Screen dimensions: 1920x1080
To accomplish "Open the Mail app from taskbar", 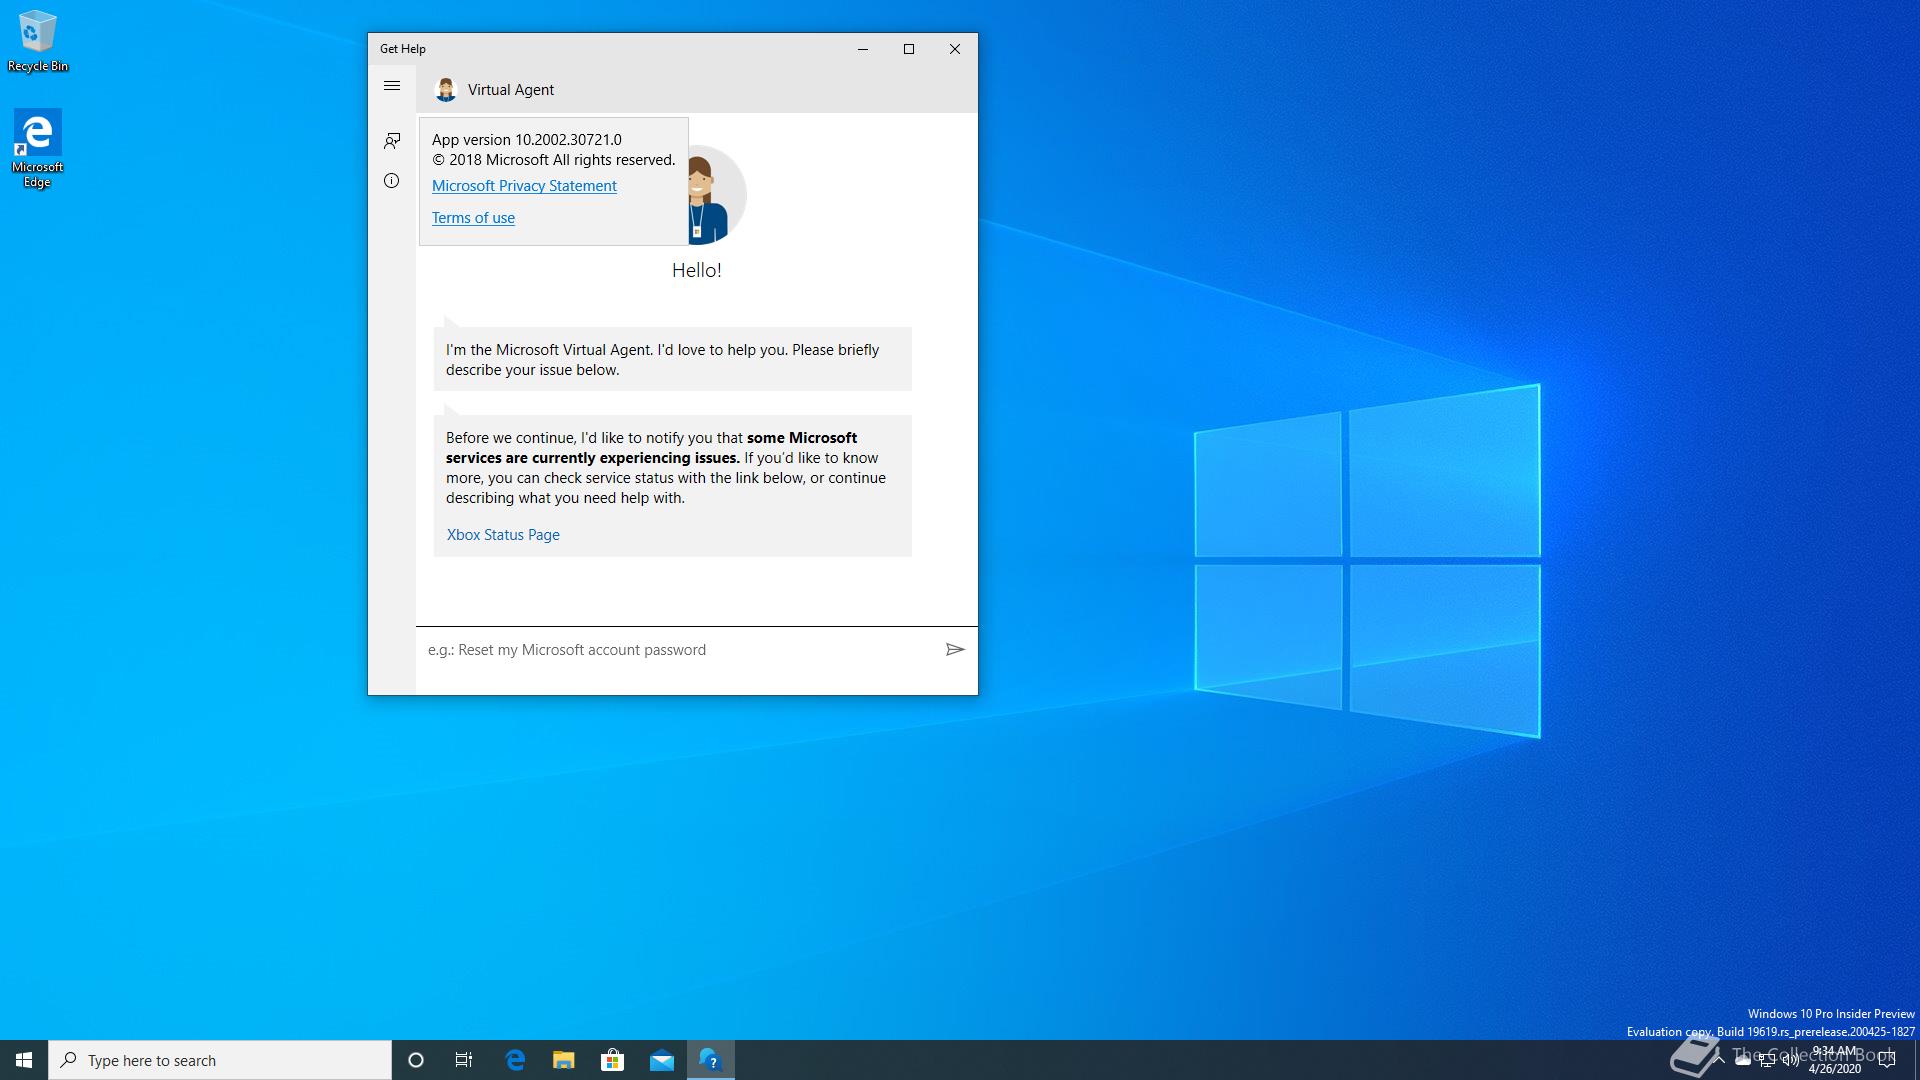I will (x=661, y=1060).
